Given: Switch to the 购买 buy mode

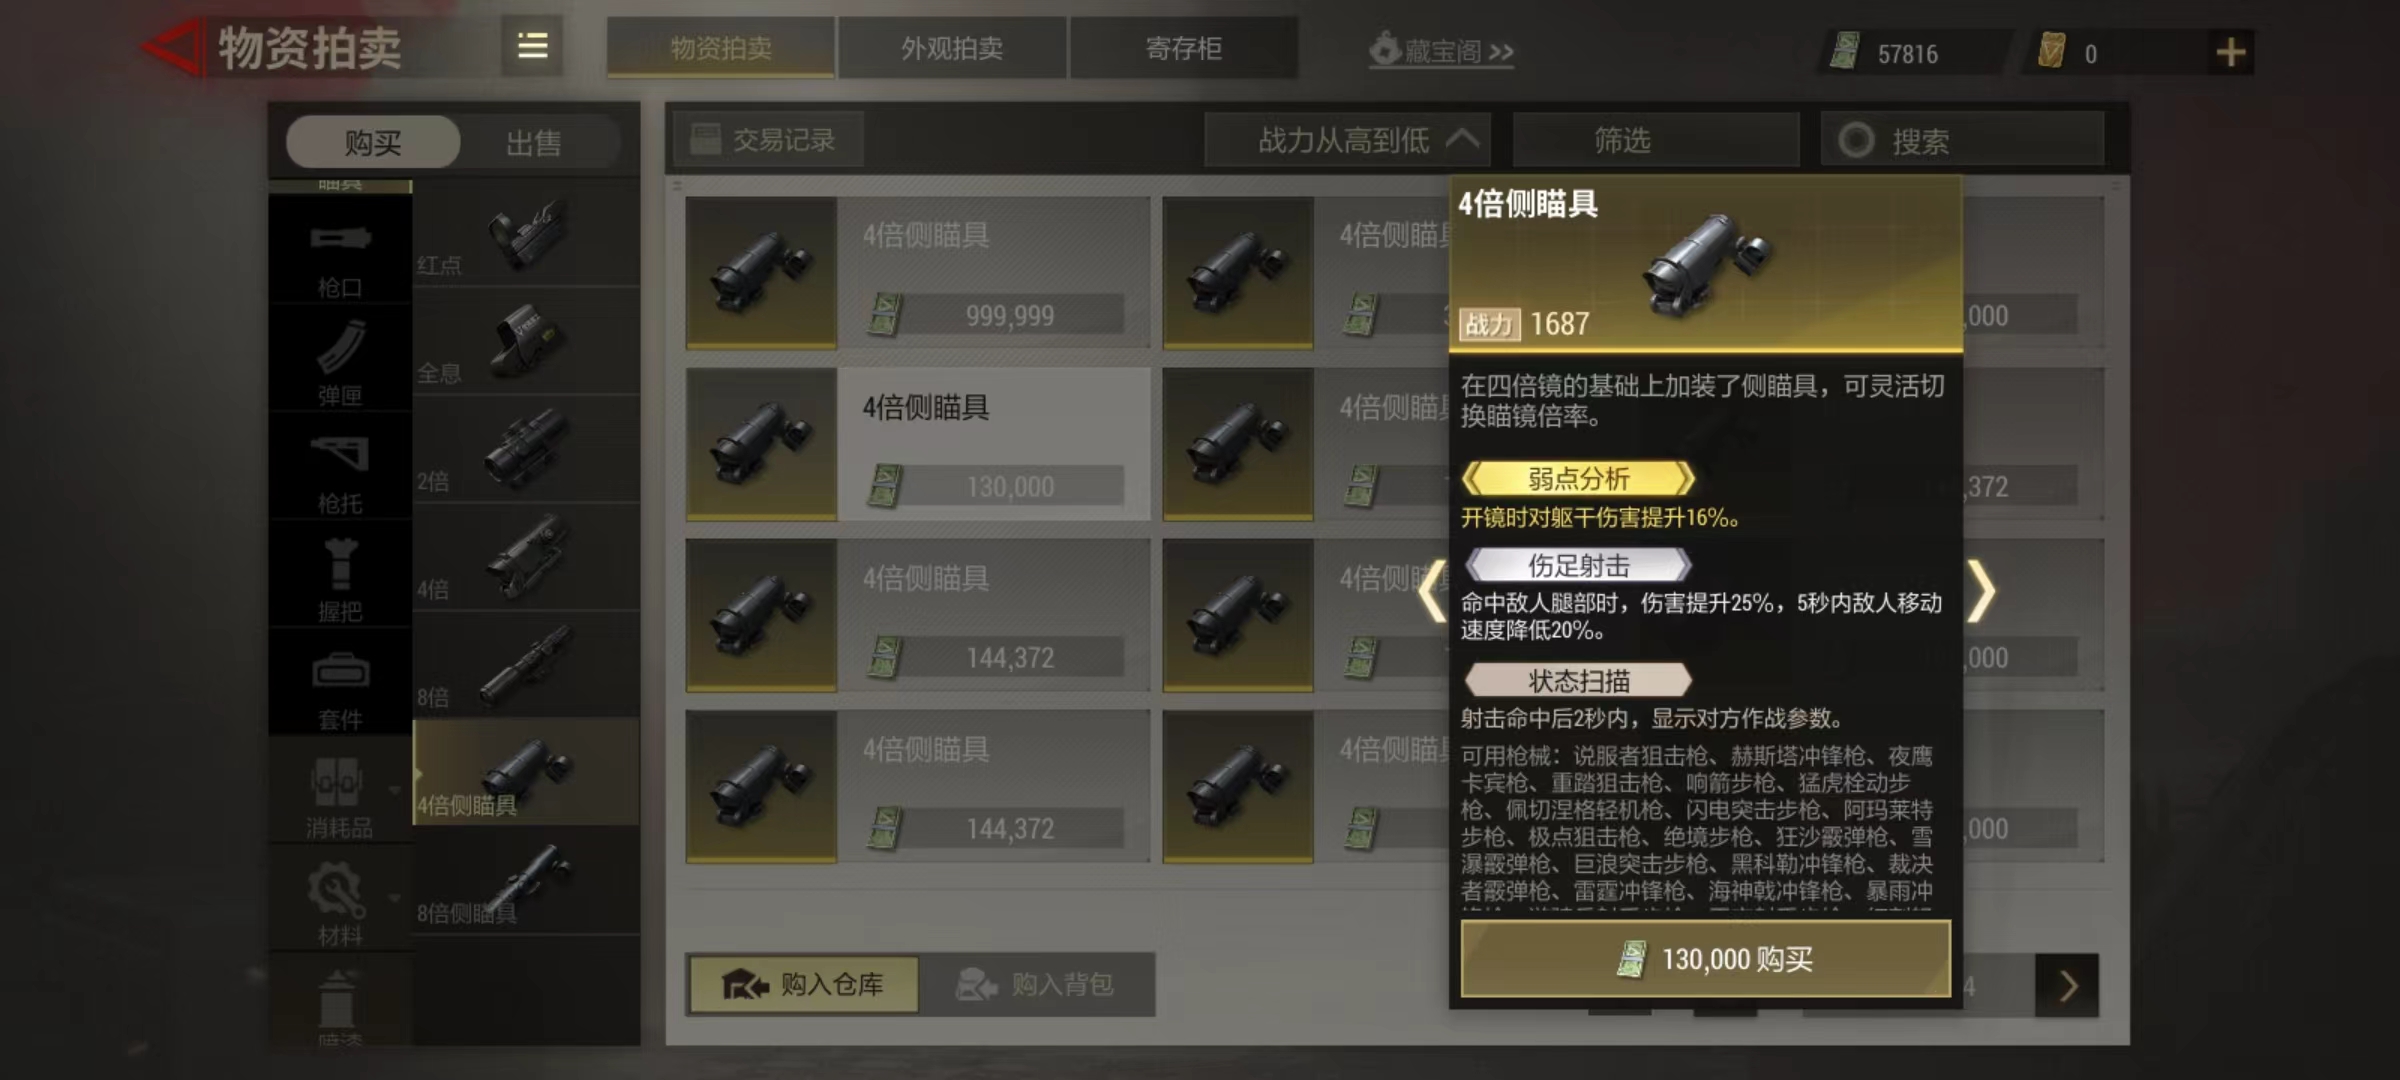Looking at the screenshot, I should [373, 142].
